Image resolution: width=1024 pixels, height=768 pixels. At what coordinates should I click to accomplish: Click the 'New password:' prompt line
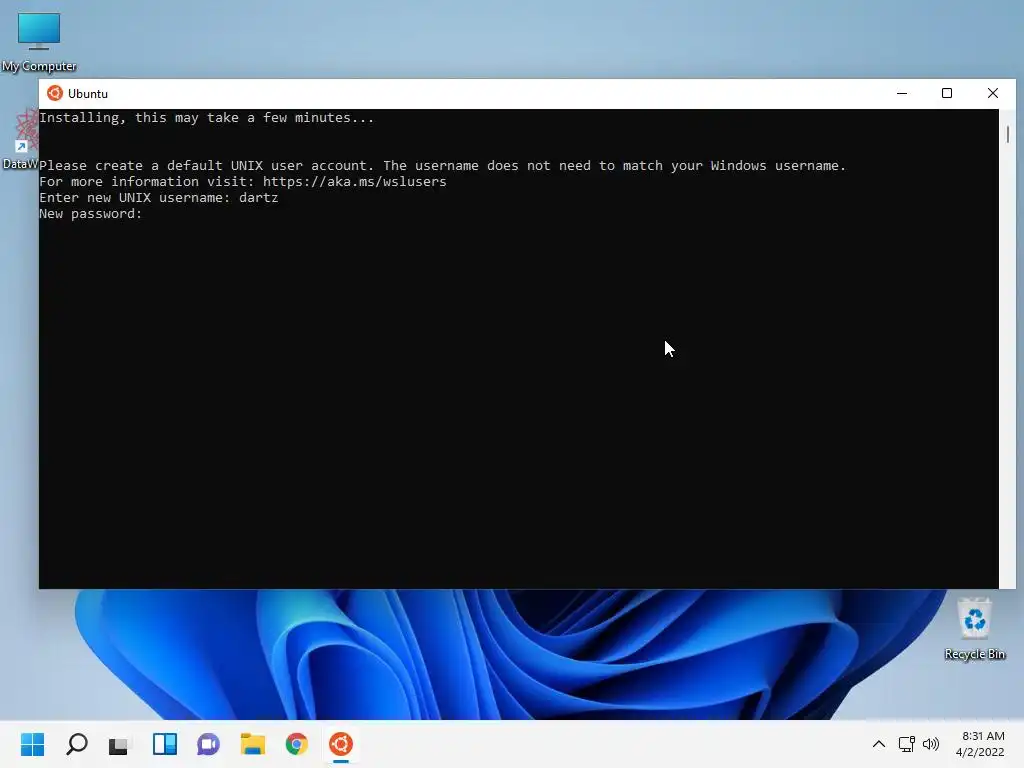[90, 214]
